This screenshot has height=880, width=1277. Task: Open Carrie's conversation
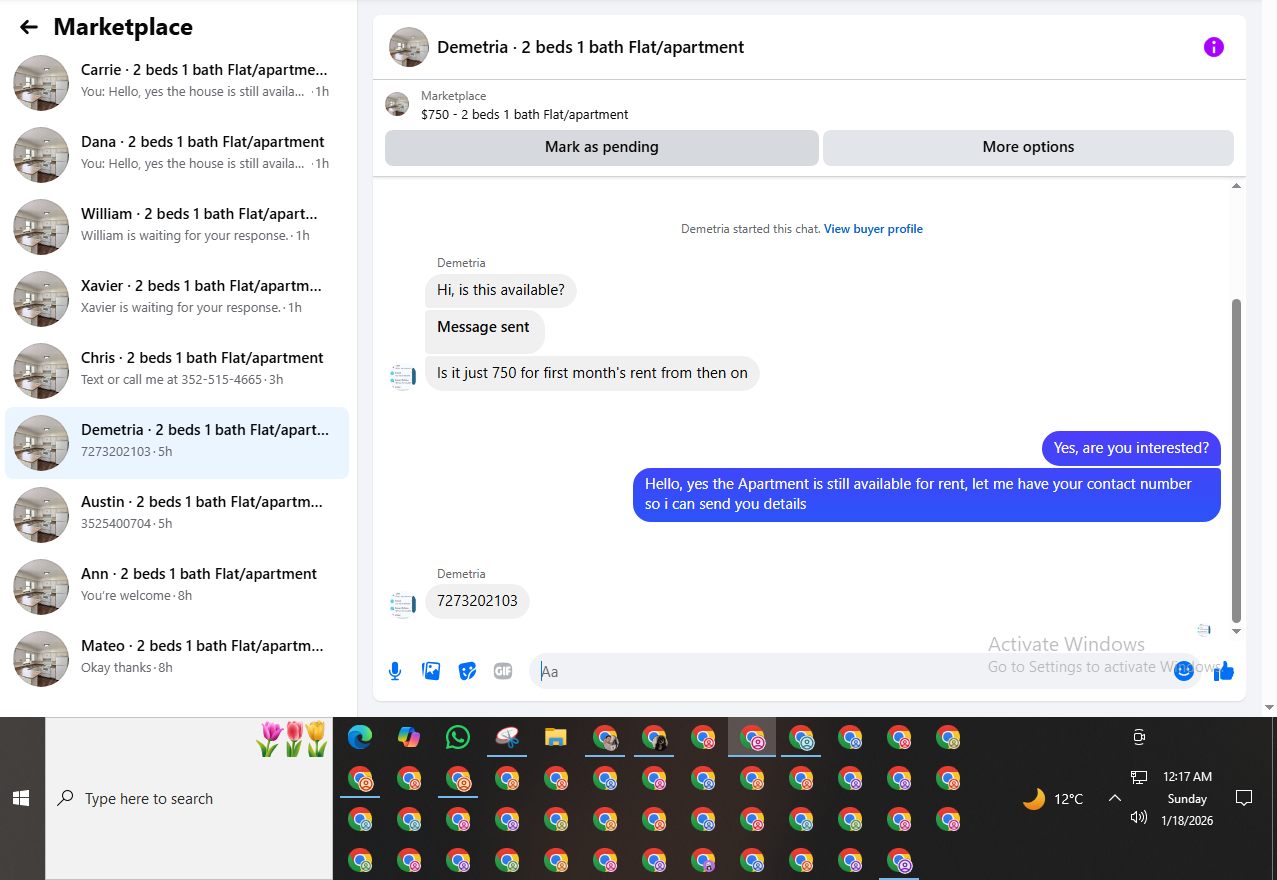click(177, 81)
